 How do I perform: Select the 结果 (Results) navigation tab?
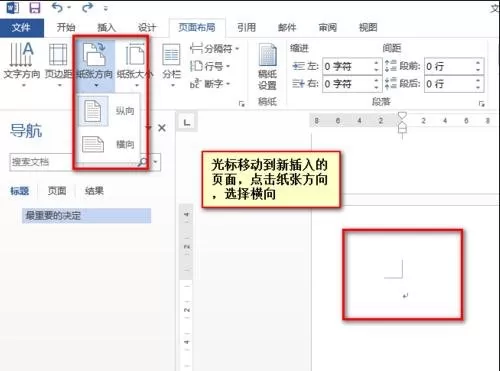pyautogui.click(x=94, y=191)
